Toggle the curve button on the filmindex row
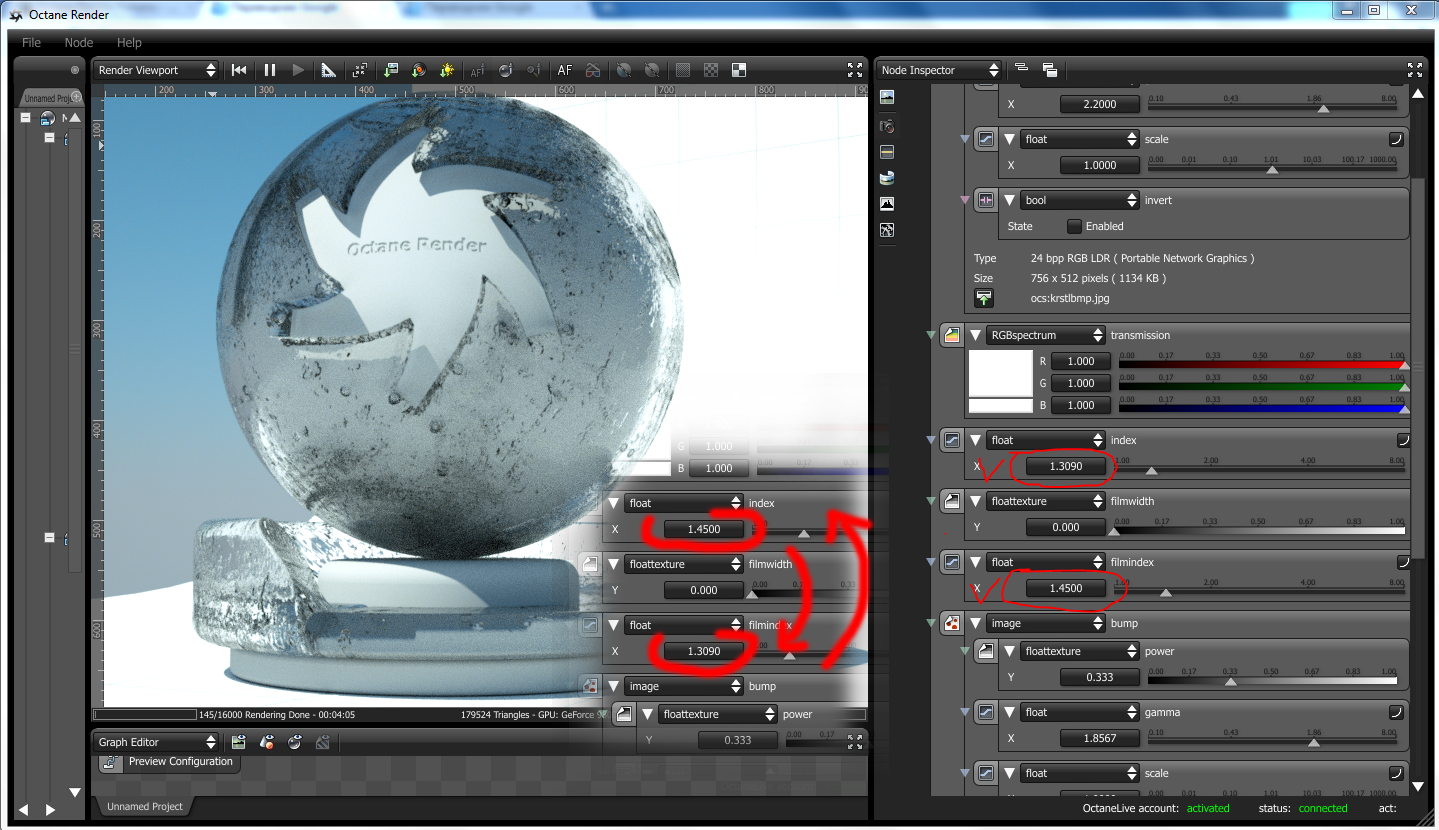The image size is (1439, 830). pos(1404,562)
